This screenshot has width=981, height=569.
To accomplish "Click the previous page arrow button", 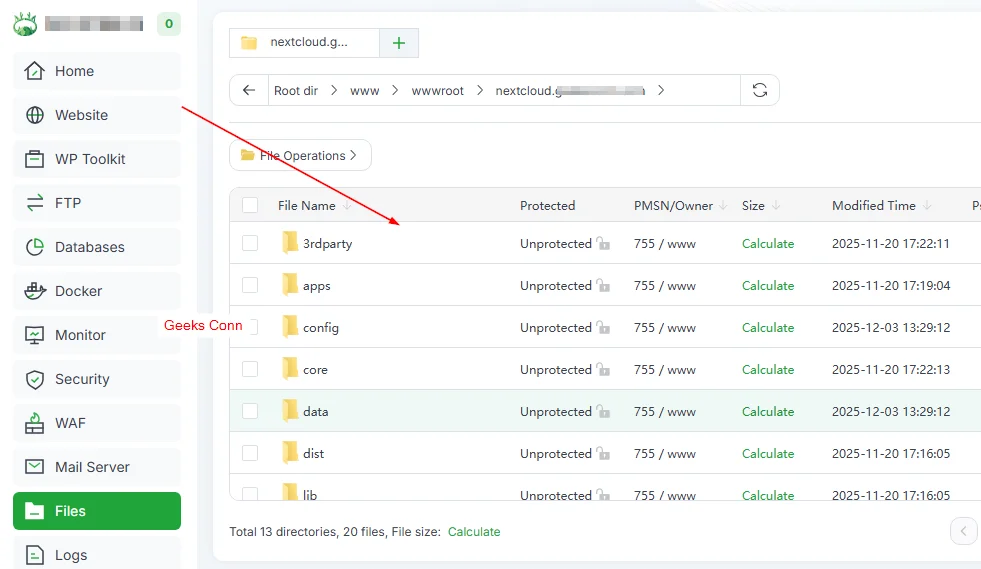I will pos(963,531).
